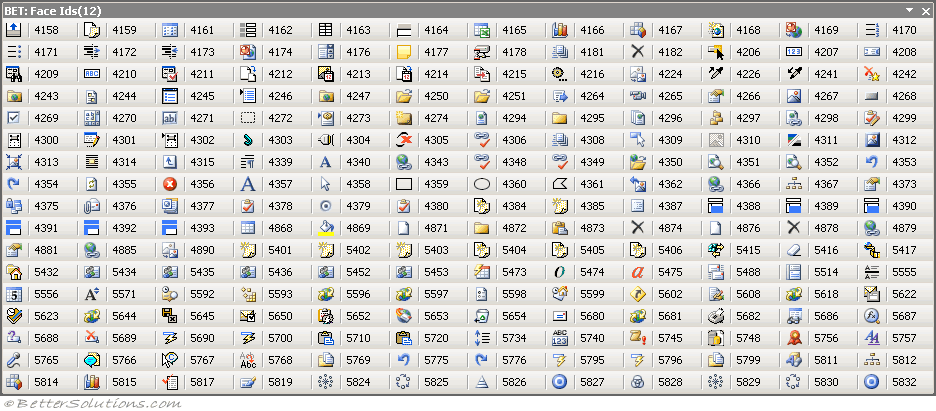Click the blue target circle icon 5832
Screen dimensions: 936x411
pyautogui.click(x=872, y=382)
